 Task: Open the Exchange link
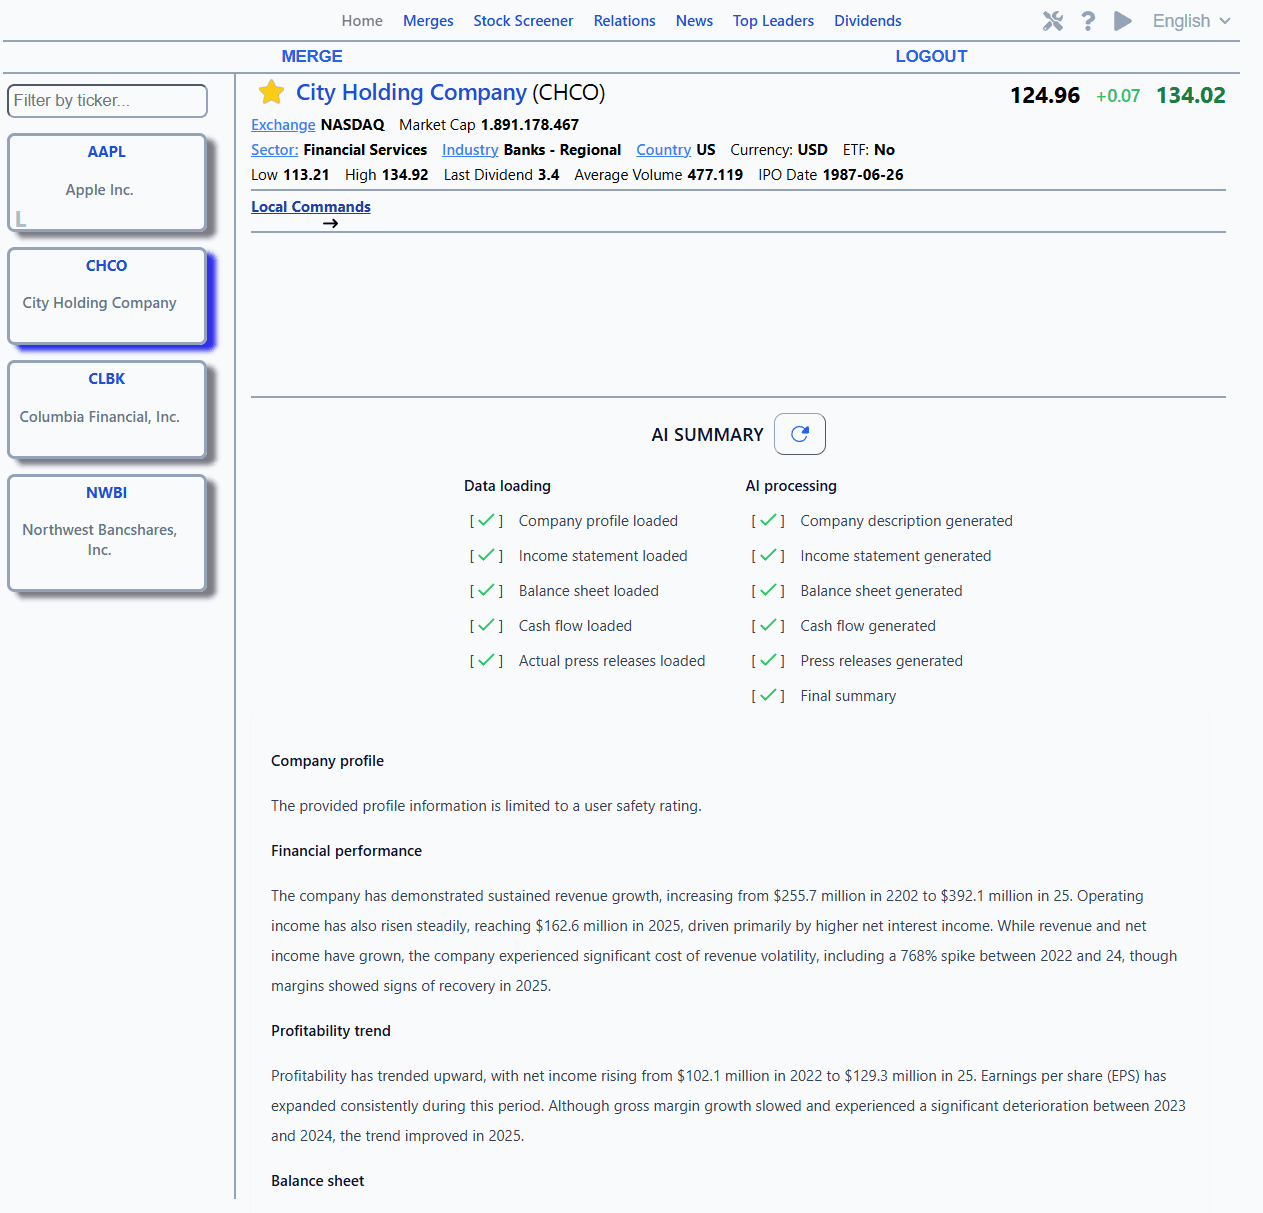coord(283,125)
